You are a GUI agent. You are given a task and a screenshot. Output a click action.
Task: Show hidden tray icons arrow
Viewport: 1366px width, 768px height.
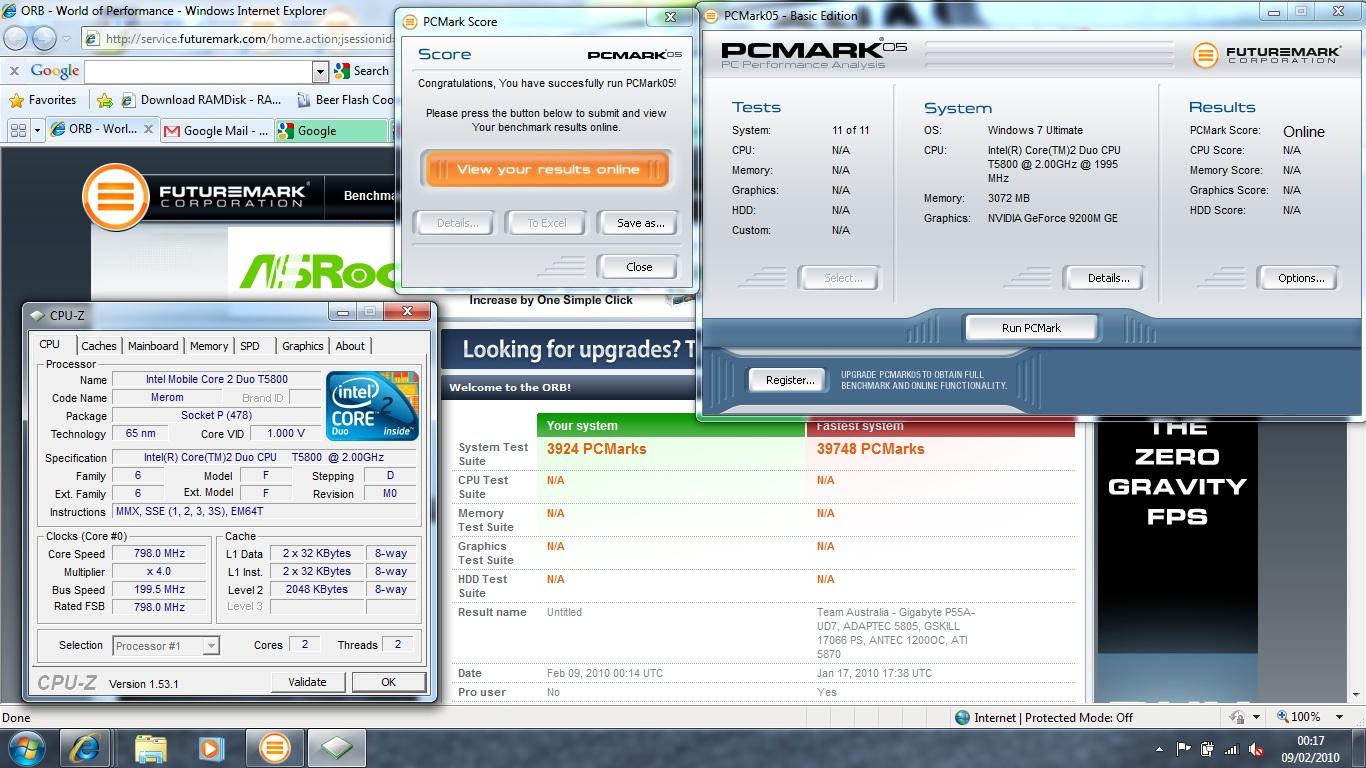pos(1160,748)
